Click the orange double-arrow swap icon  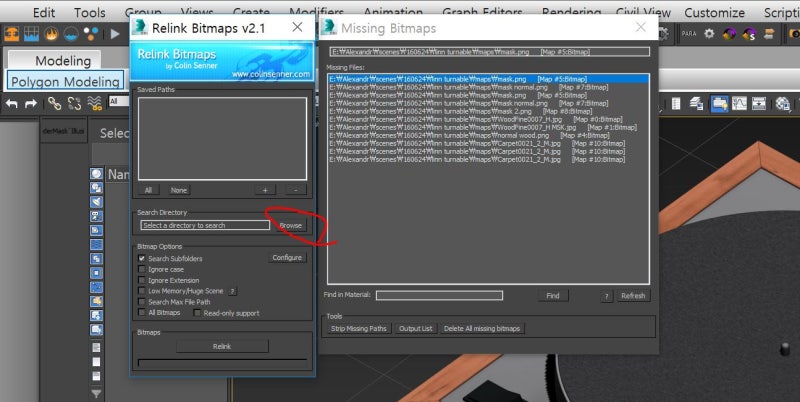pyautogui.click(x=769, y=34)
